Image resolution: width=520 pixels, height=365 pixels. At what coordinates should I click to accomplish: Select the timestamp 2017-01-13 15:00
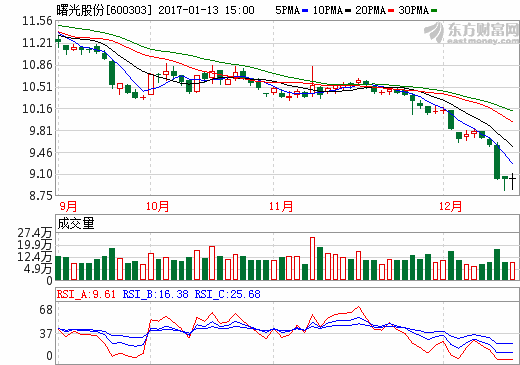(206, 10)
